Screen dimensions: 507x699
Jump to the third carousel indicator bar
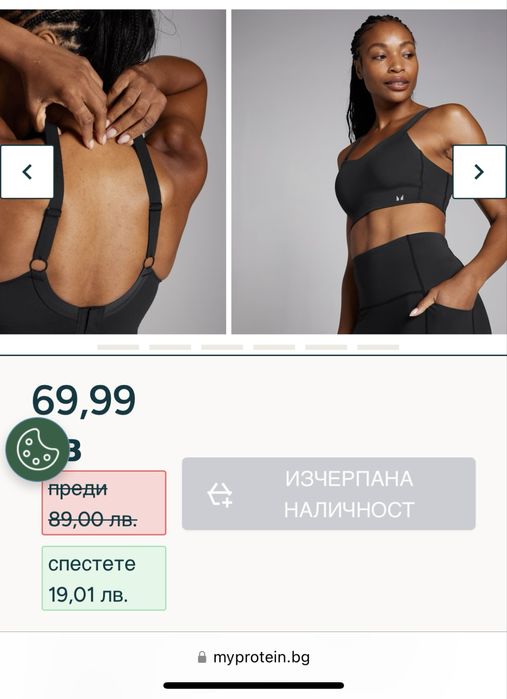coord(222,347)
